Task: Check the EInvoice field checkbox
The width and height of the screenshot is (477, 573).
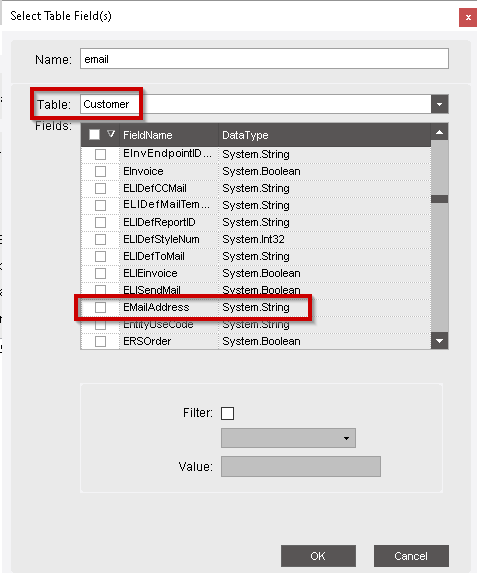Action: coord(101,171)
